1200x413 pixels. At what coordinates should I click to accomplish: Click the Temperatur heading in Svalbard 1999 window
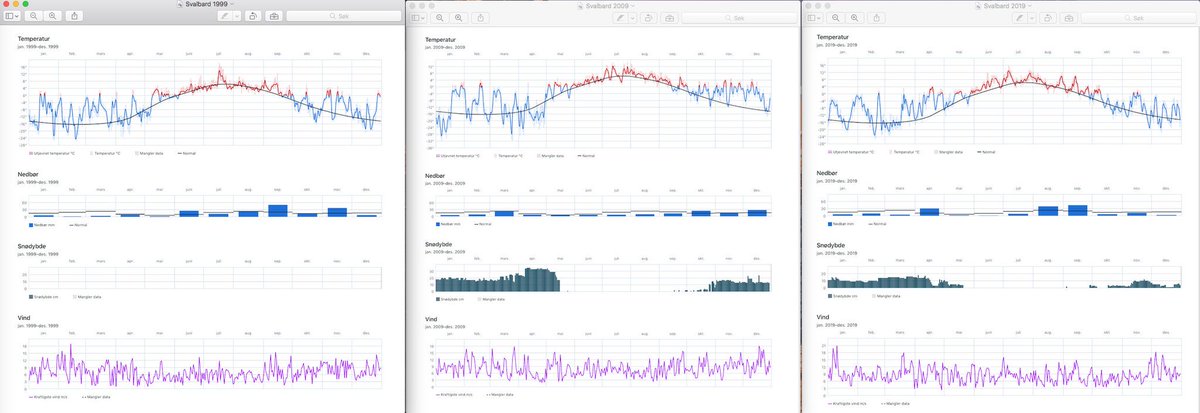[x=36, y=38]
